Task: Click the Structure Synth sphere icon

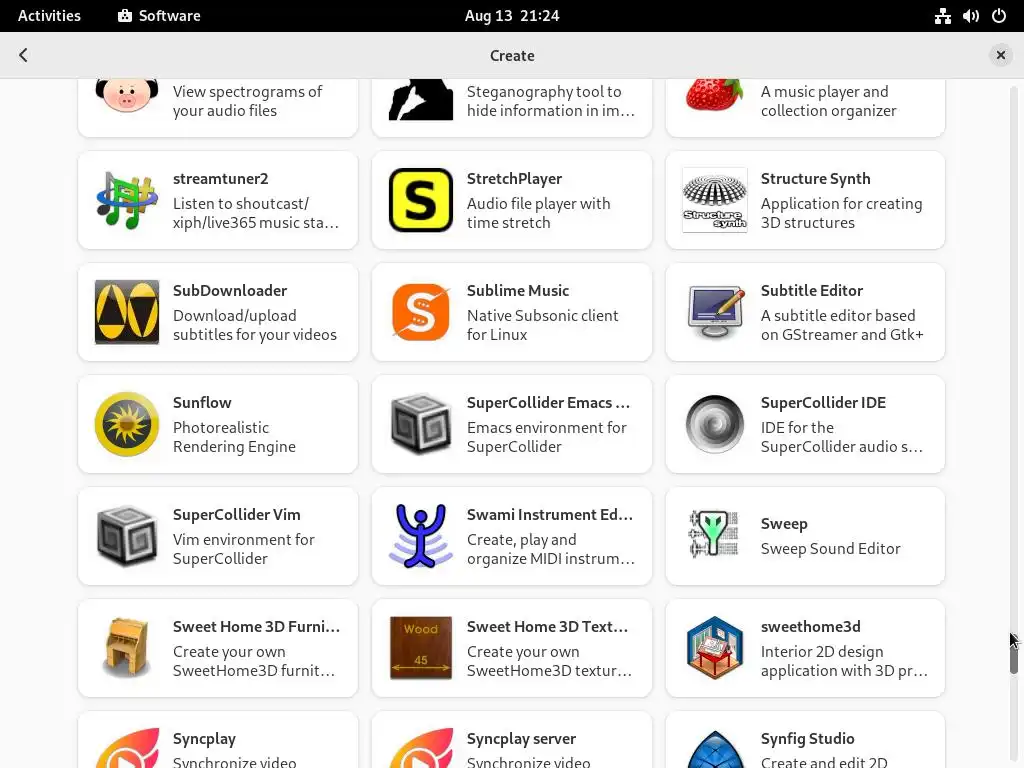Action: (x=714, y=200)
